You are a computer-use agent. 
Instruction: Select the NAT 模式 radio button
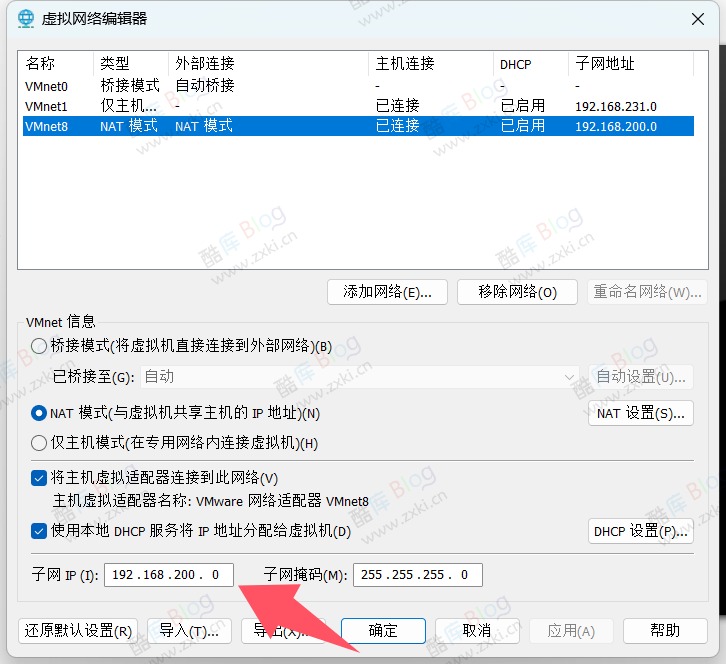coord(39,413)
